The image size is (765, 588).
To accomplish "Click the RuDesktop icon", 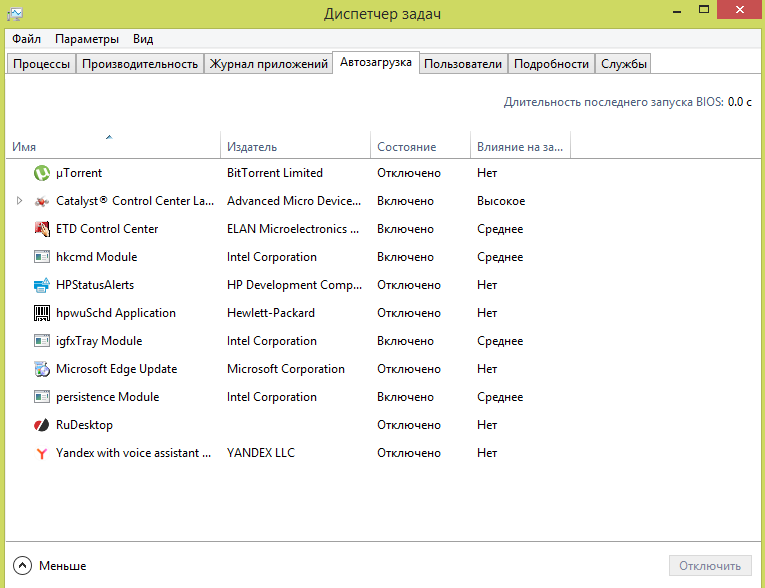I will (x=41, y=425).
